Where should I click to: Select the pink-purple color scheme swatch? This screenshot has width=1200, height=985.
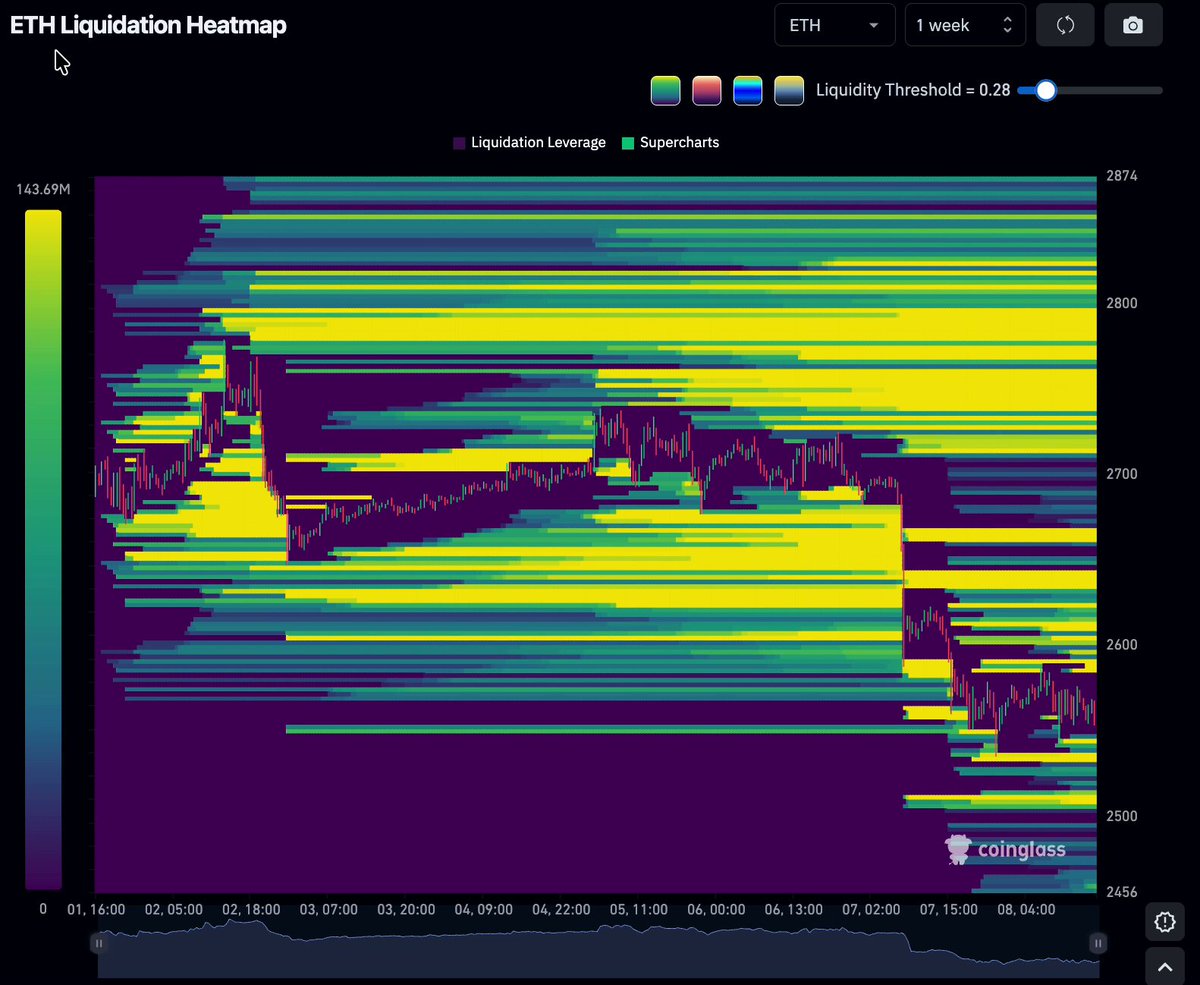pyautogui.click(x=707, y=91)
